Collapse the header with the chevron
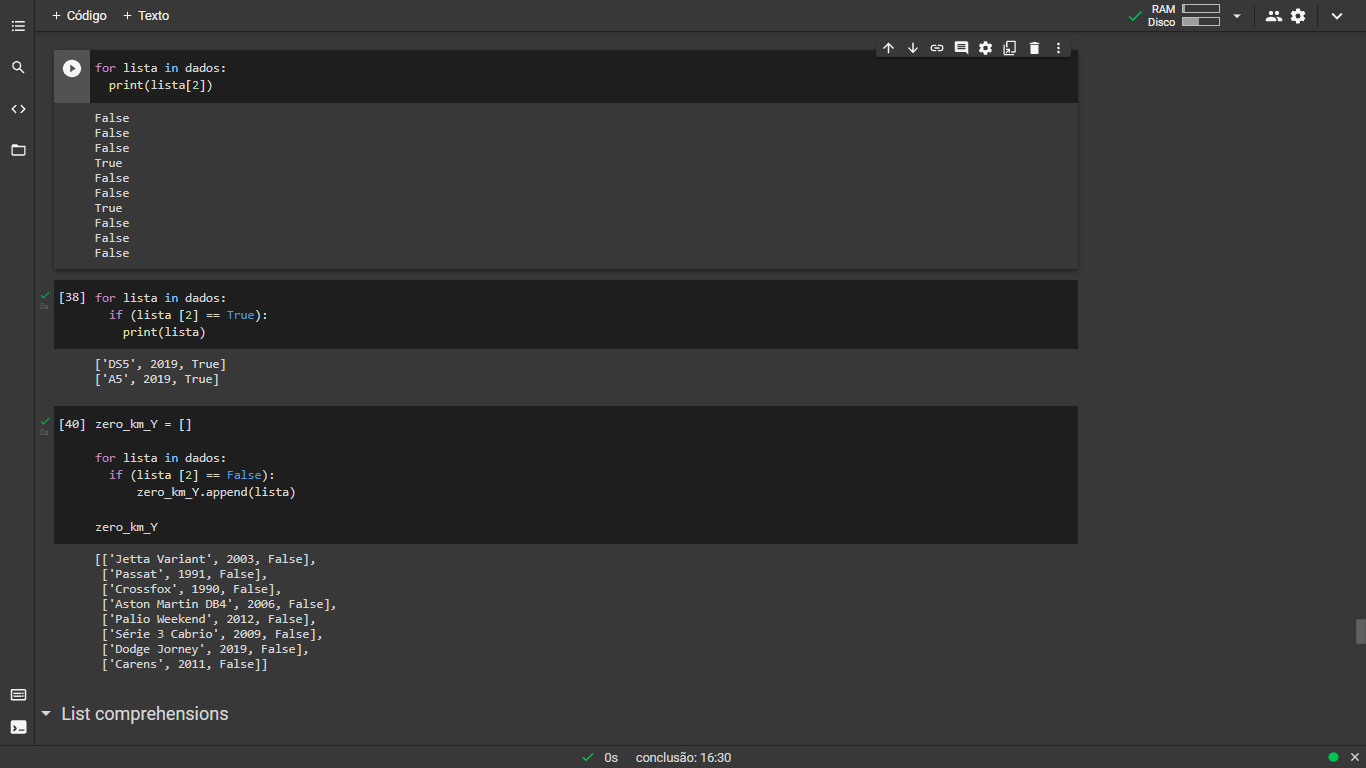The height and width of the screenshot is (768, 1366). tap(1337, 16)
